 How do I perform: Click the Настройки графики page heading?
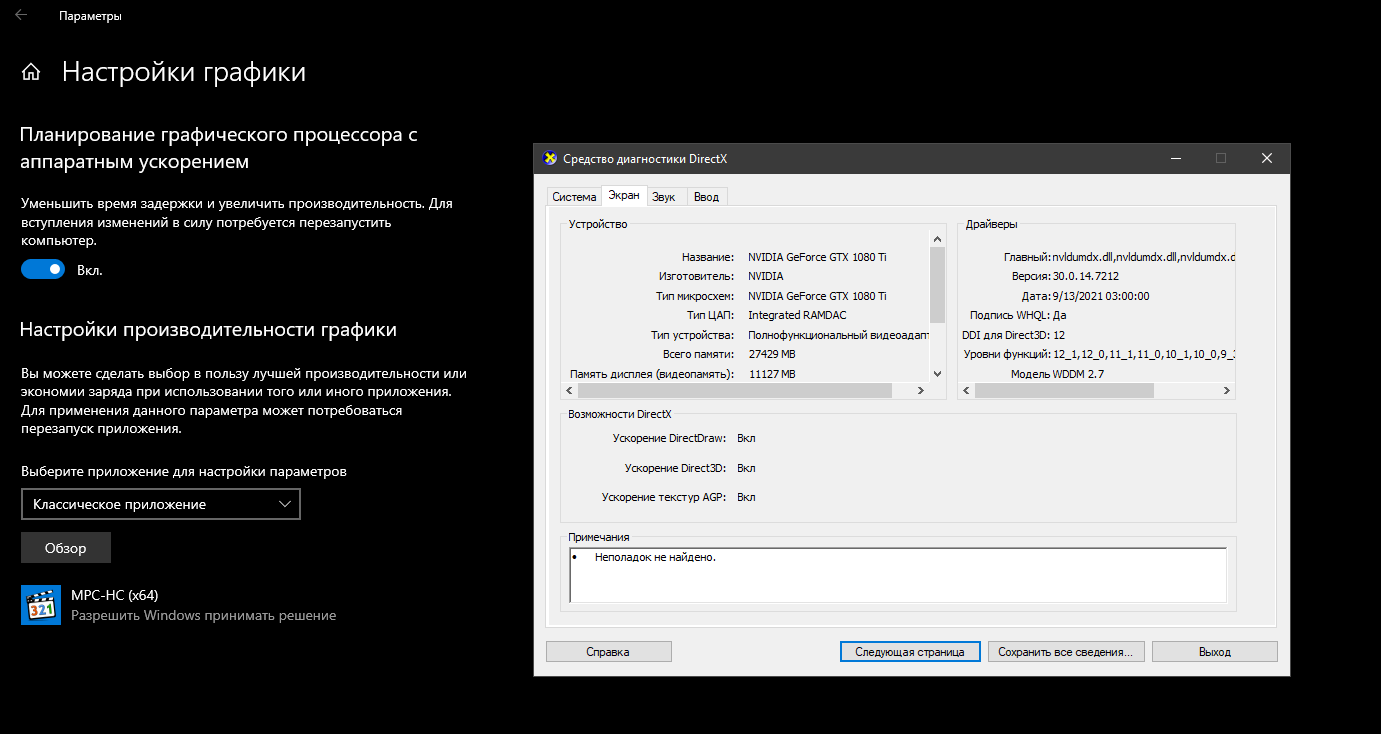pos(184,72)
